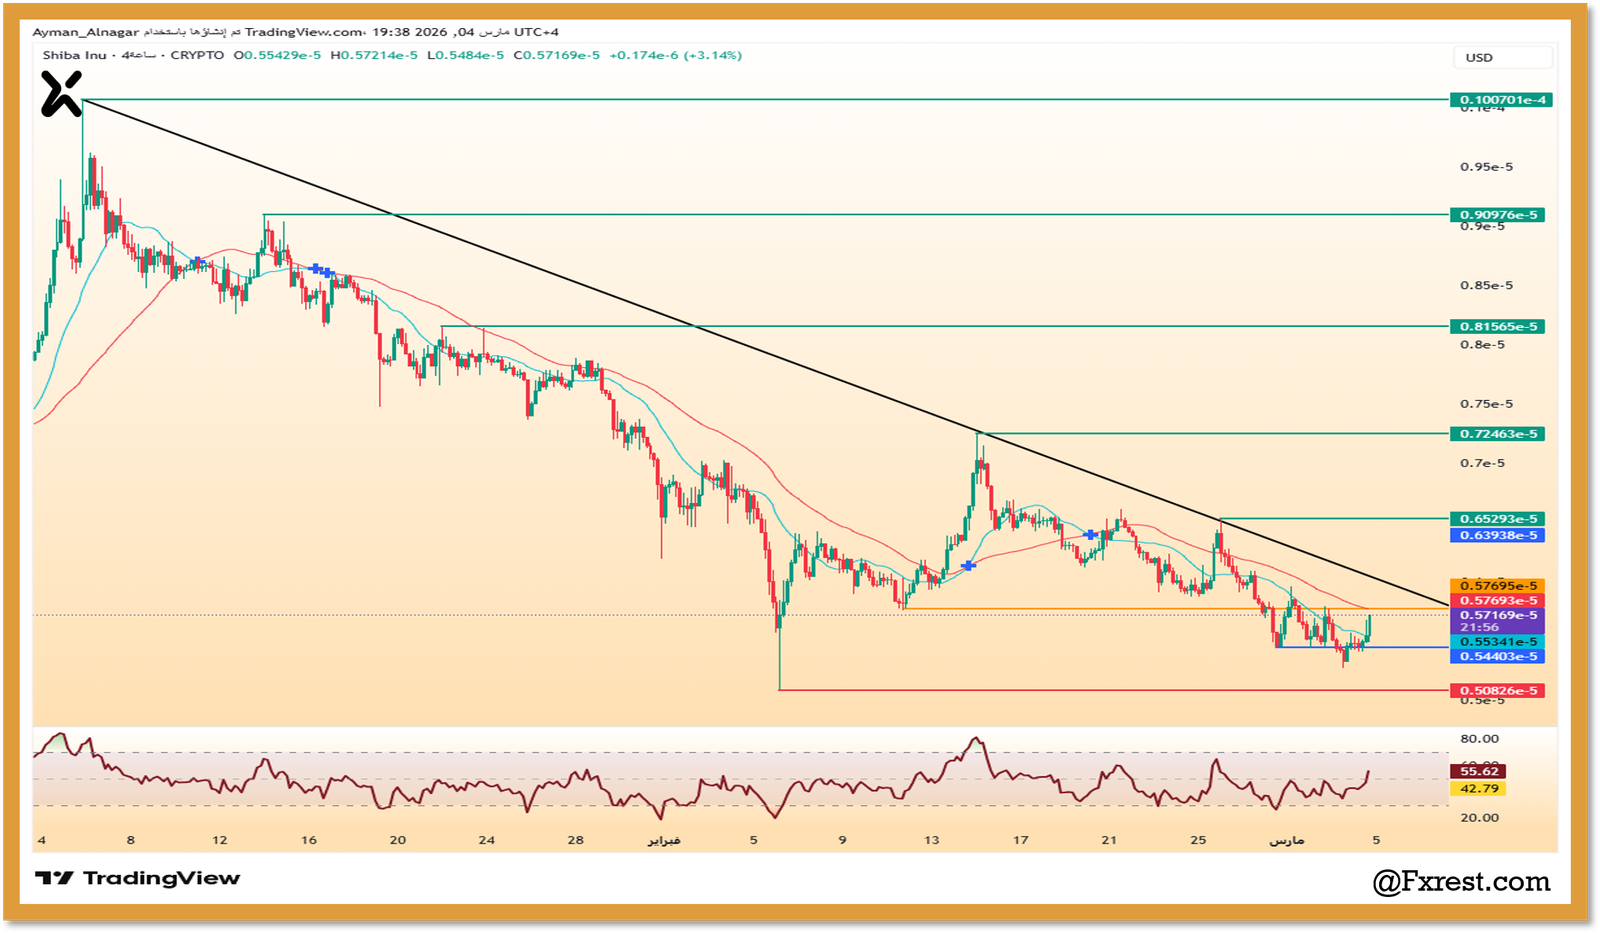Click the Ayman_Alnagar author name

coord(86,32)
